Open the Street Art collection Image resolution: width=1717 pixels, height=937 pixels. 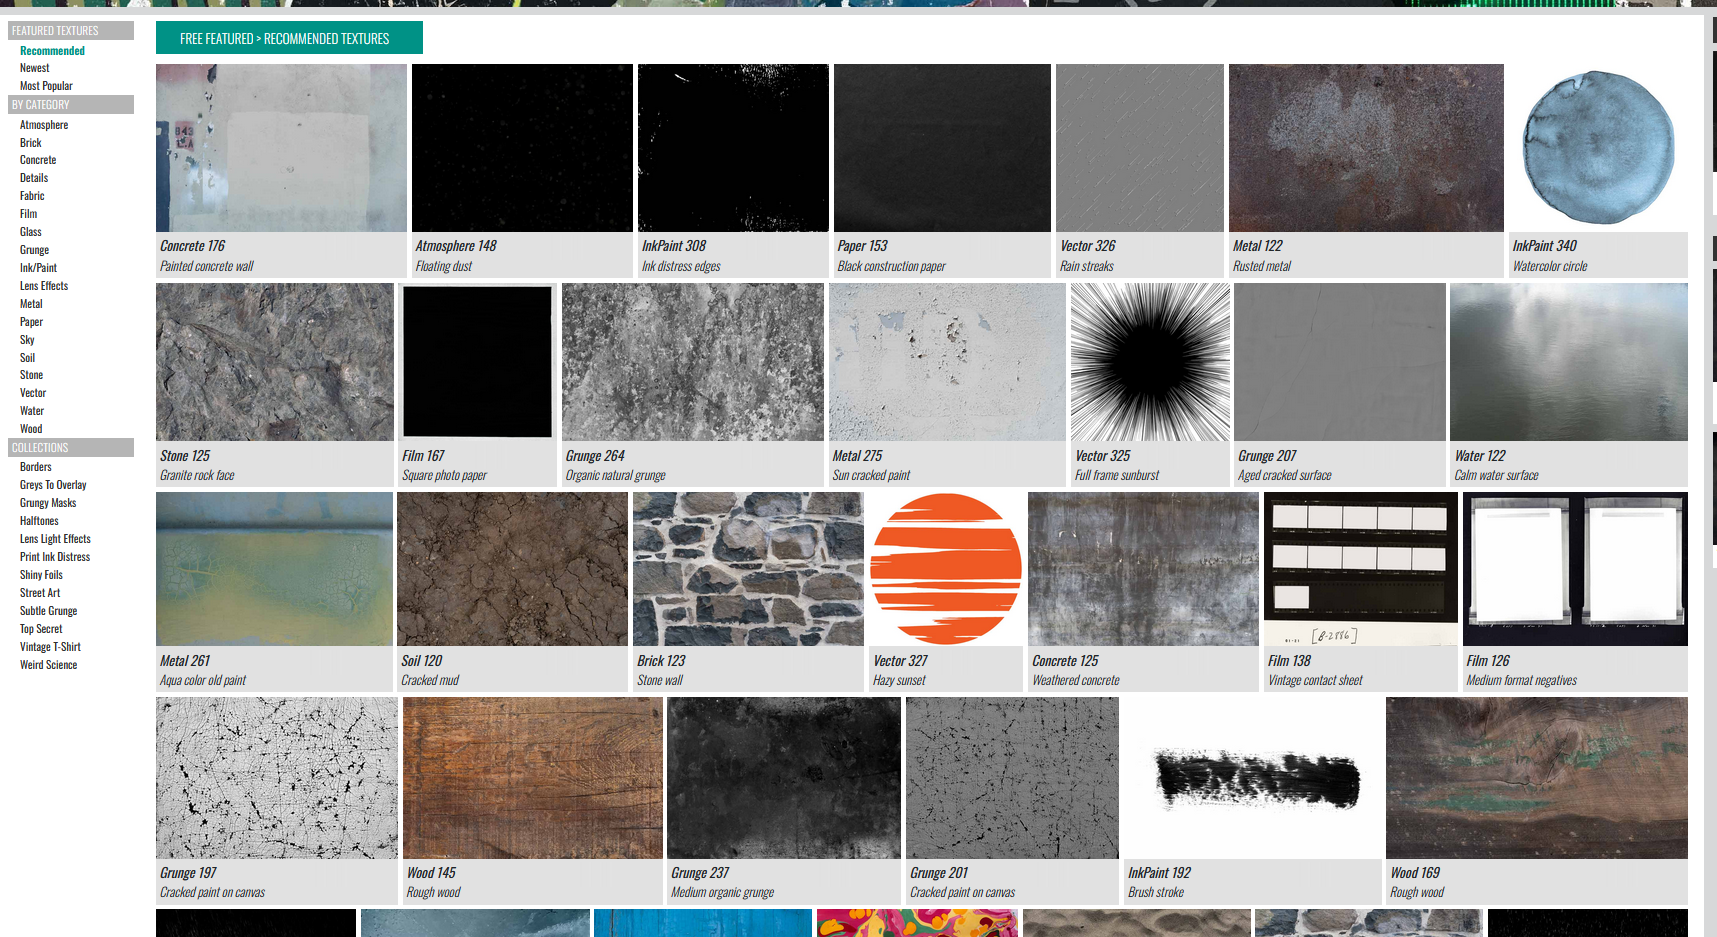tap(40, 593)
